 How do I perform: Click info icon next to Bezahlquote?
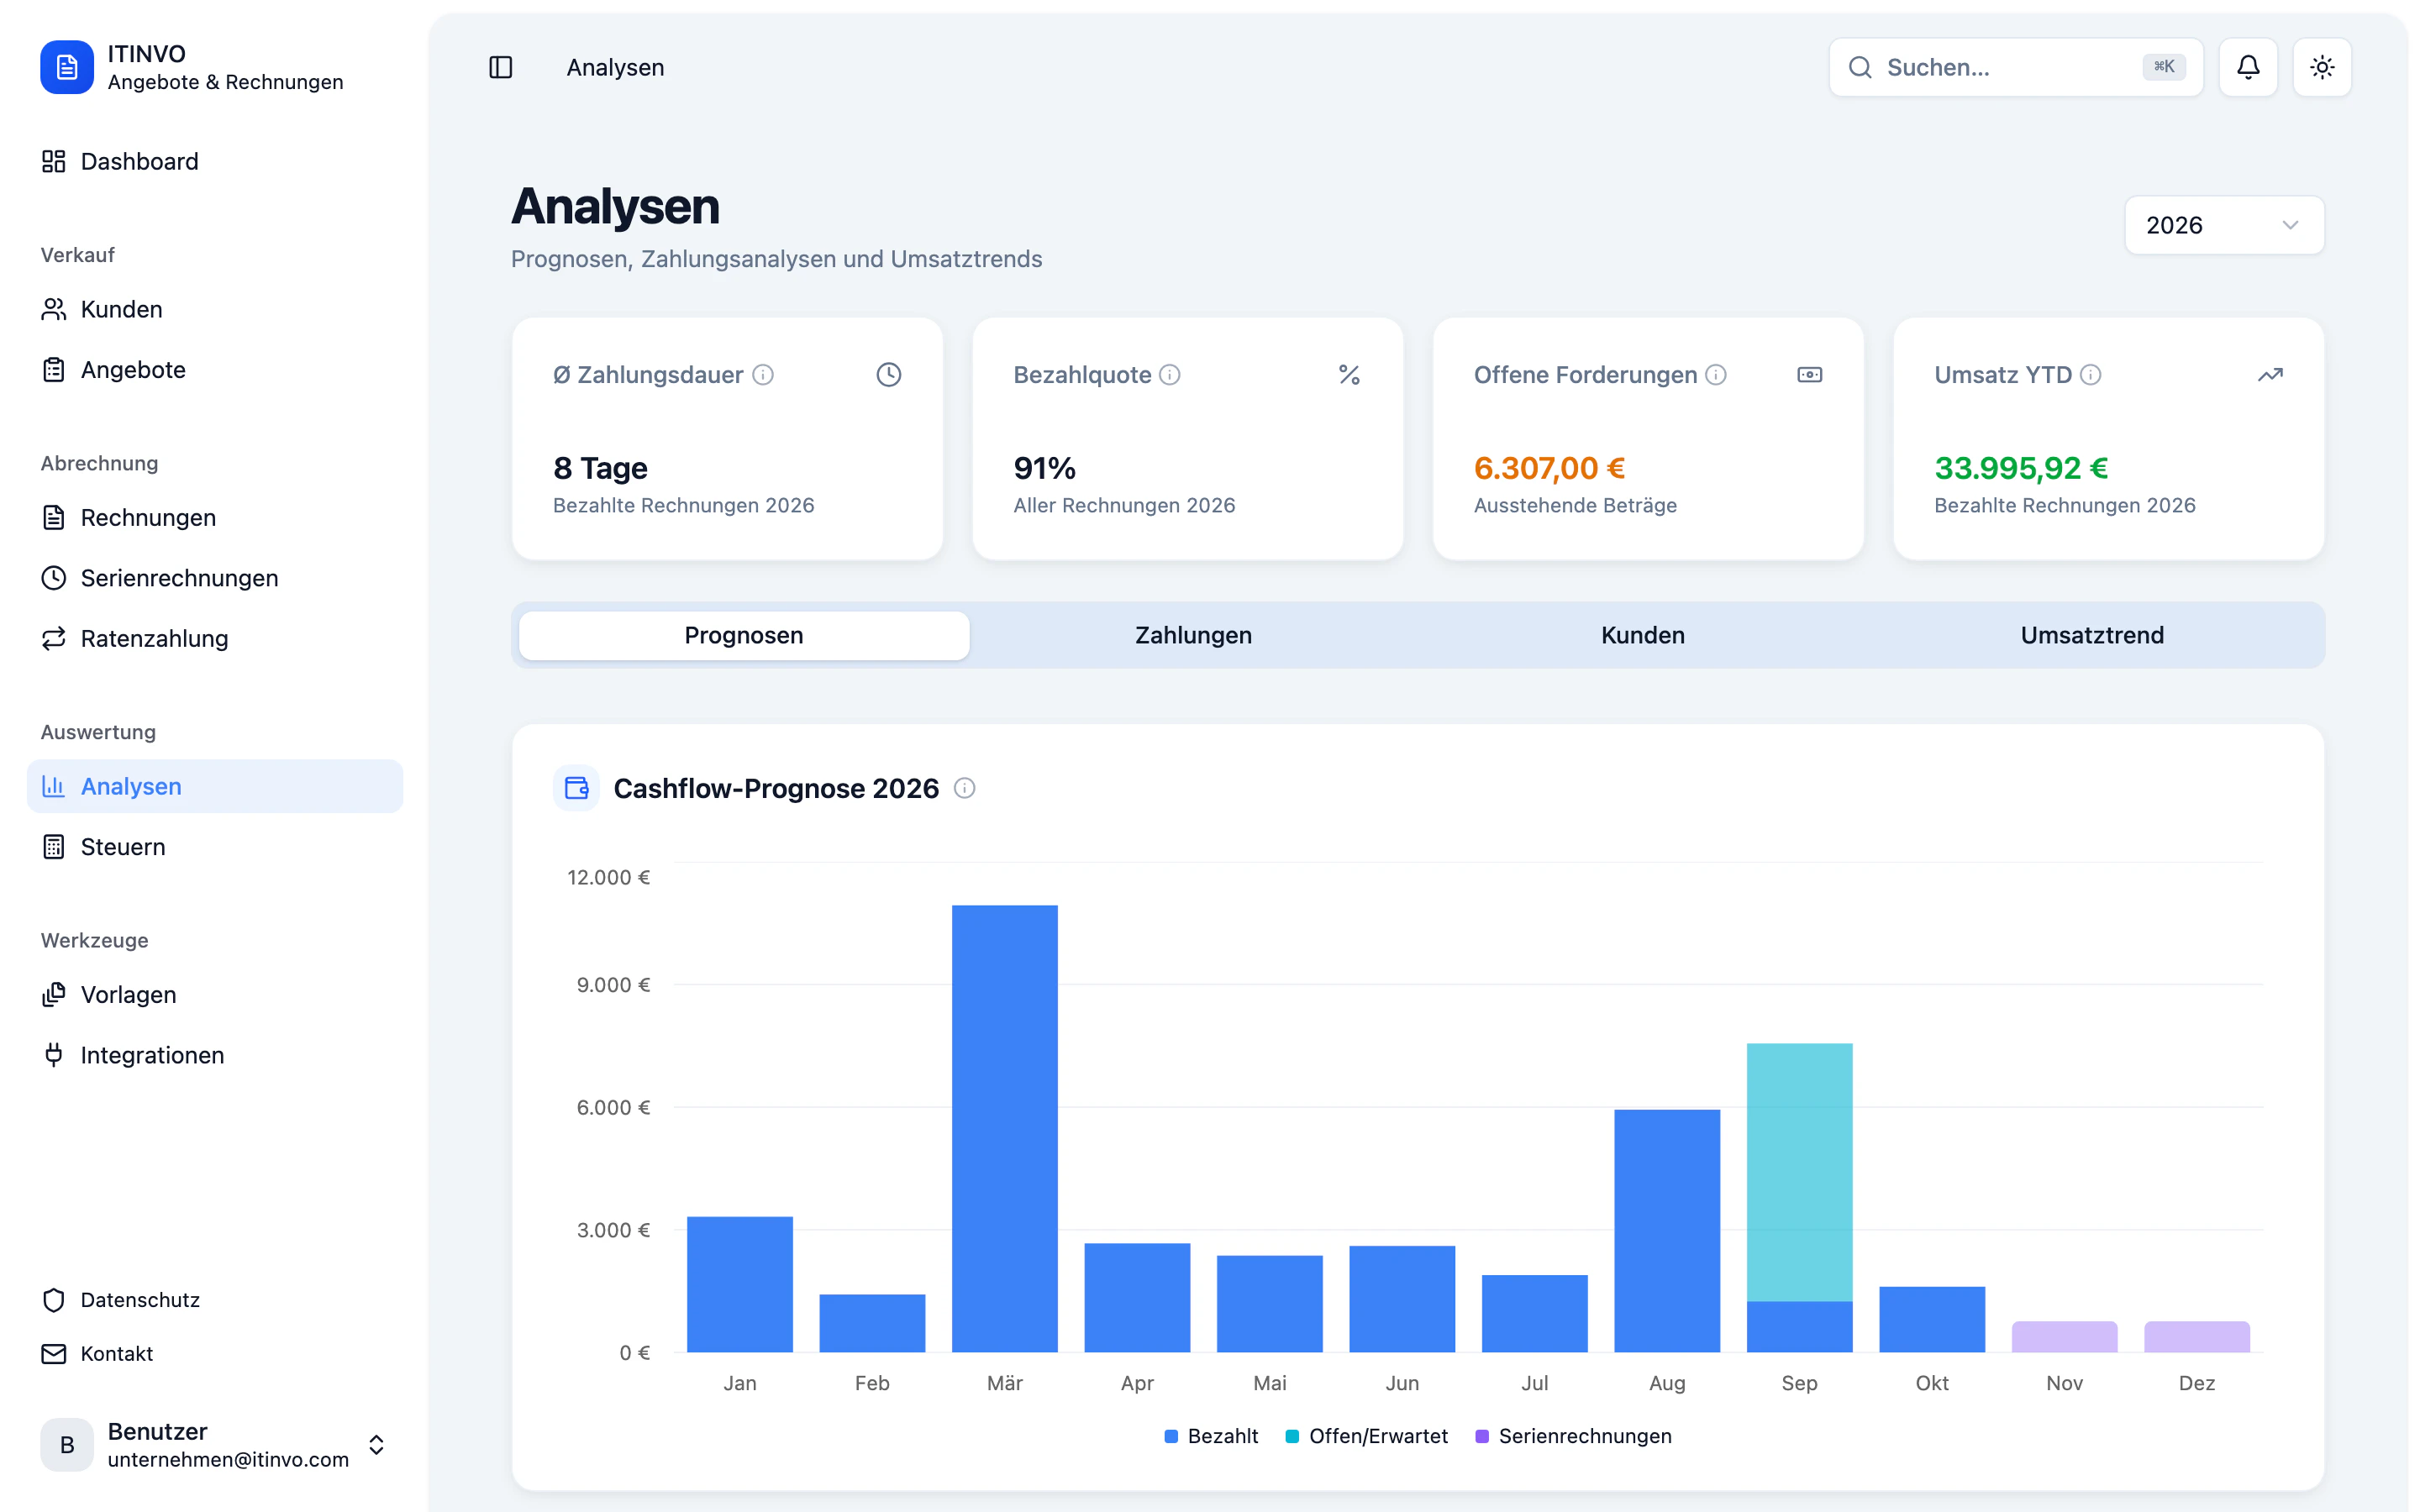1170,375
